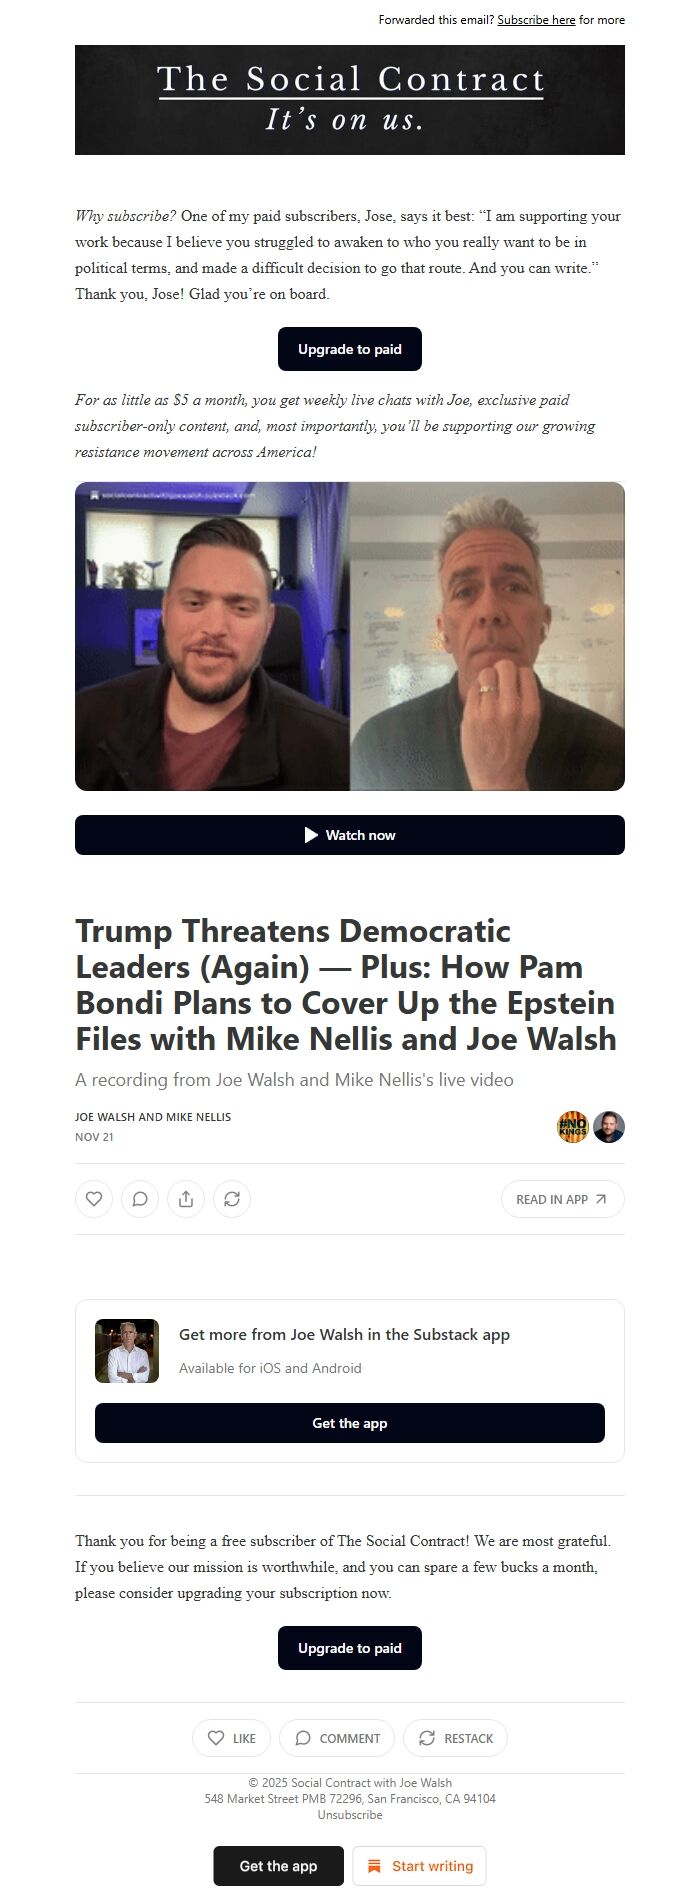
Task: Follow the Subscribe here link
Action: (x=536, y=20)
